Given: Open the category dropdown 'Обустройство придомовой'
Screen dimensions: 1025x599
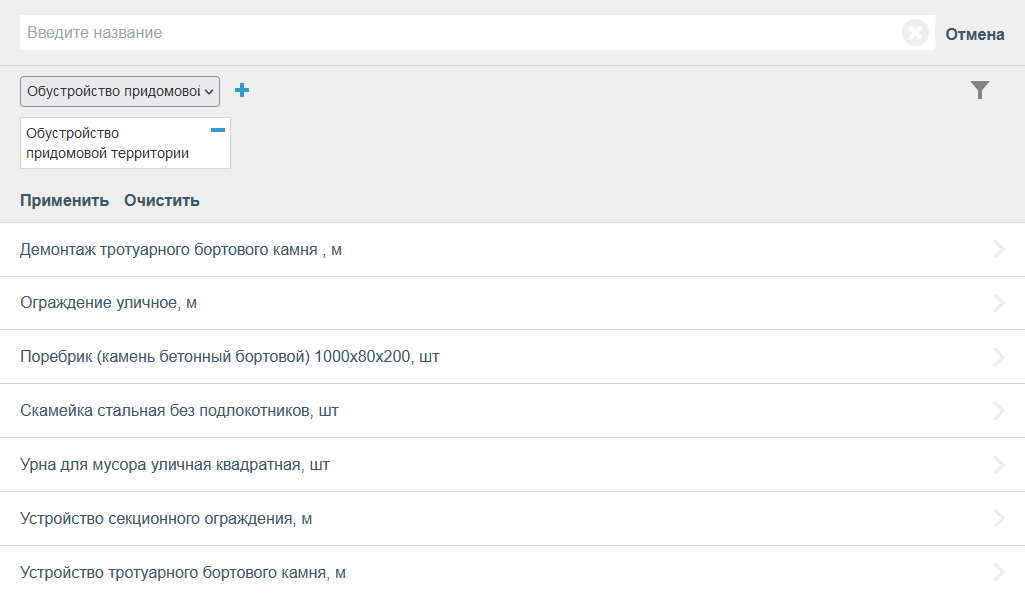Looking at the screenshot, I should (120, 91).
